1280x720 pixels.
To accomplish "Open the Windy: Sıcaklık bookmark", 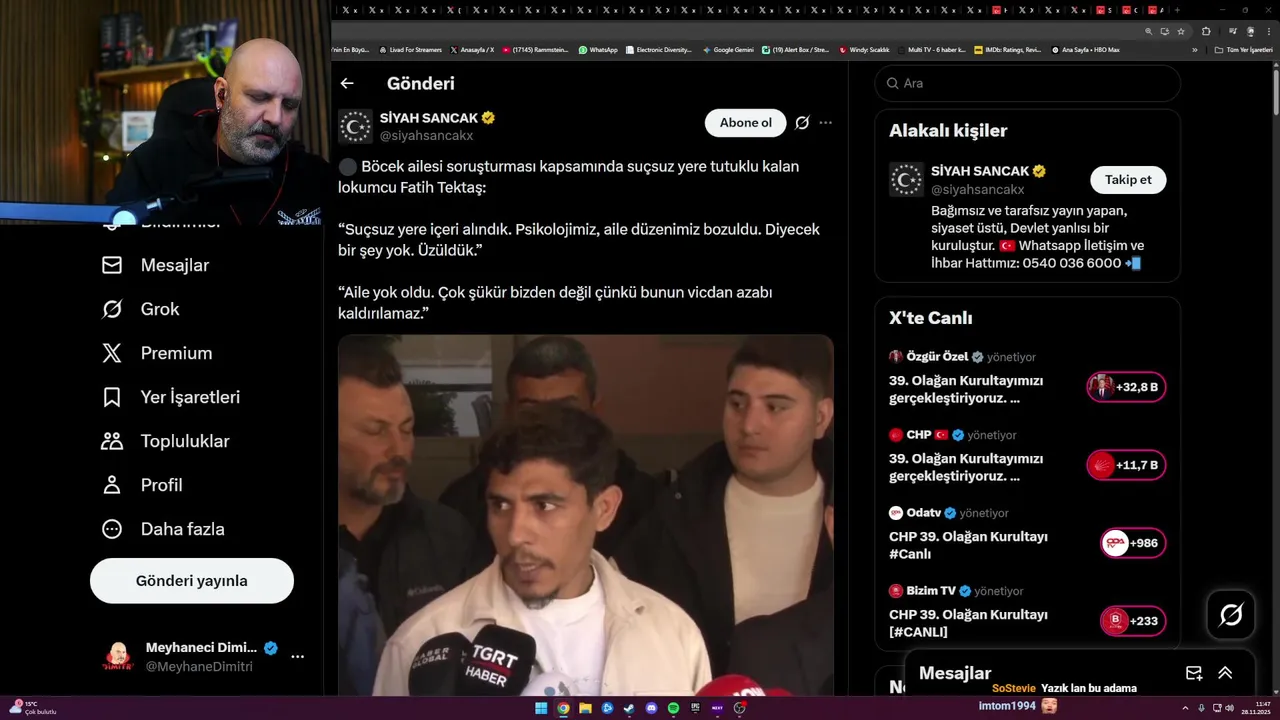I will pyautogui.click(x=865, y=49).
